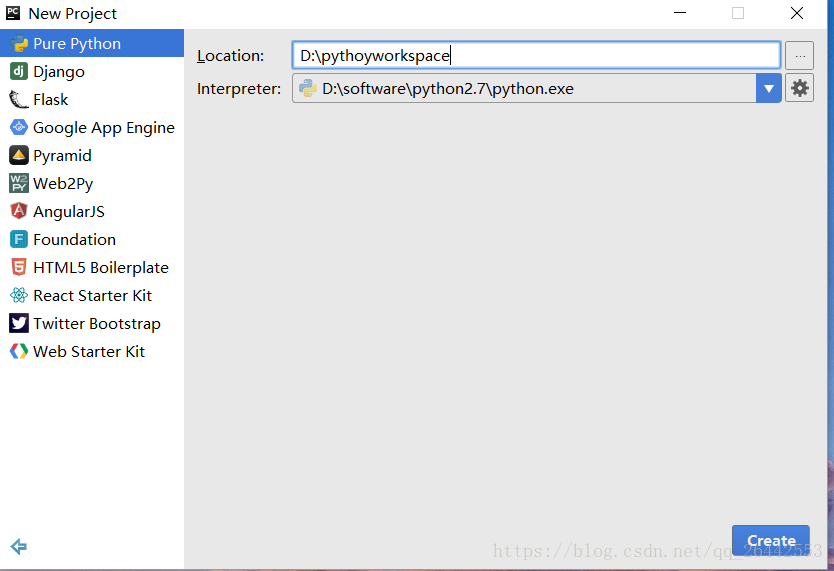834x571 pixels.
Task: Select Google App Engine project type
Action: coord(92,128)
